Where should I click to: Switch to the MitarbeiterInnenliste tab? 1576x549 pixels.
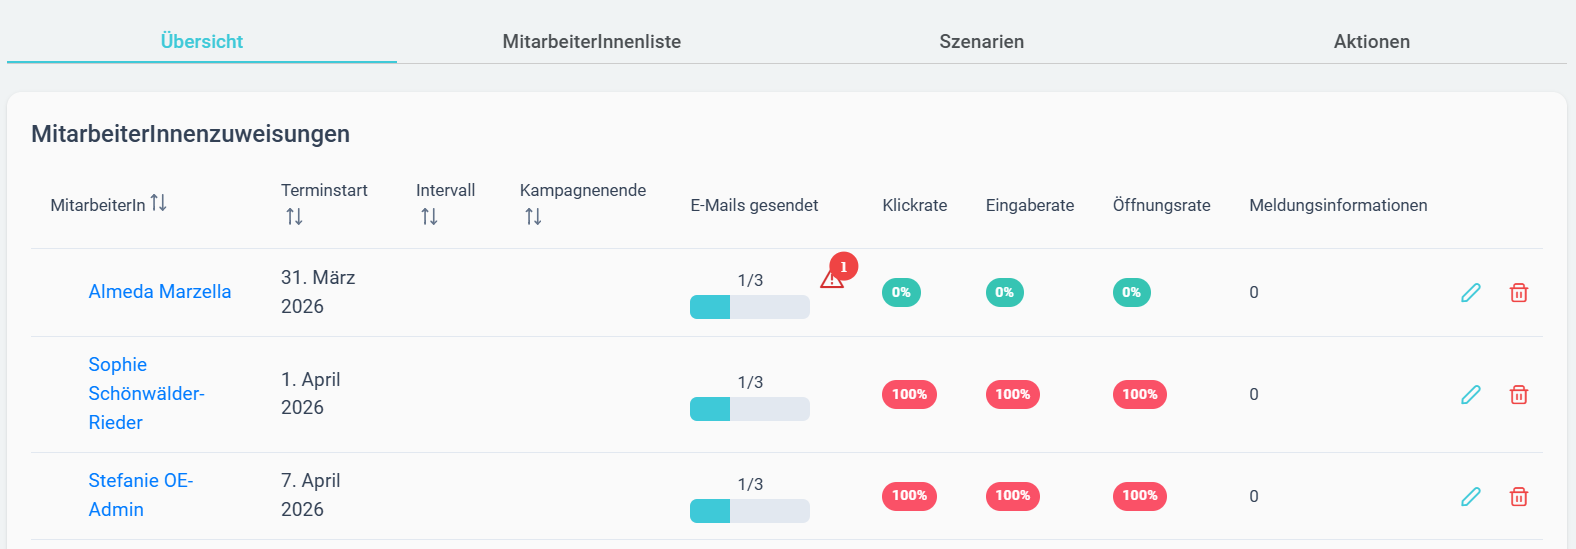592,41
